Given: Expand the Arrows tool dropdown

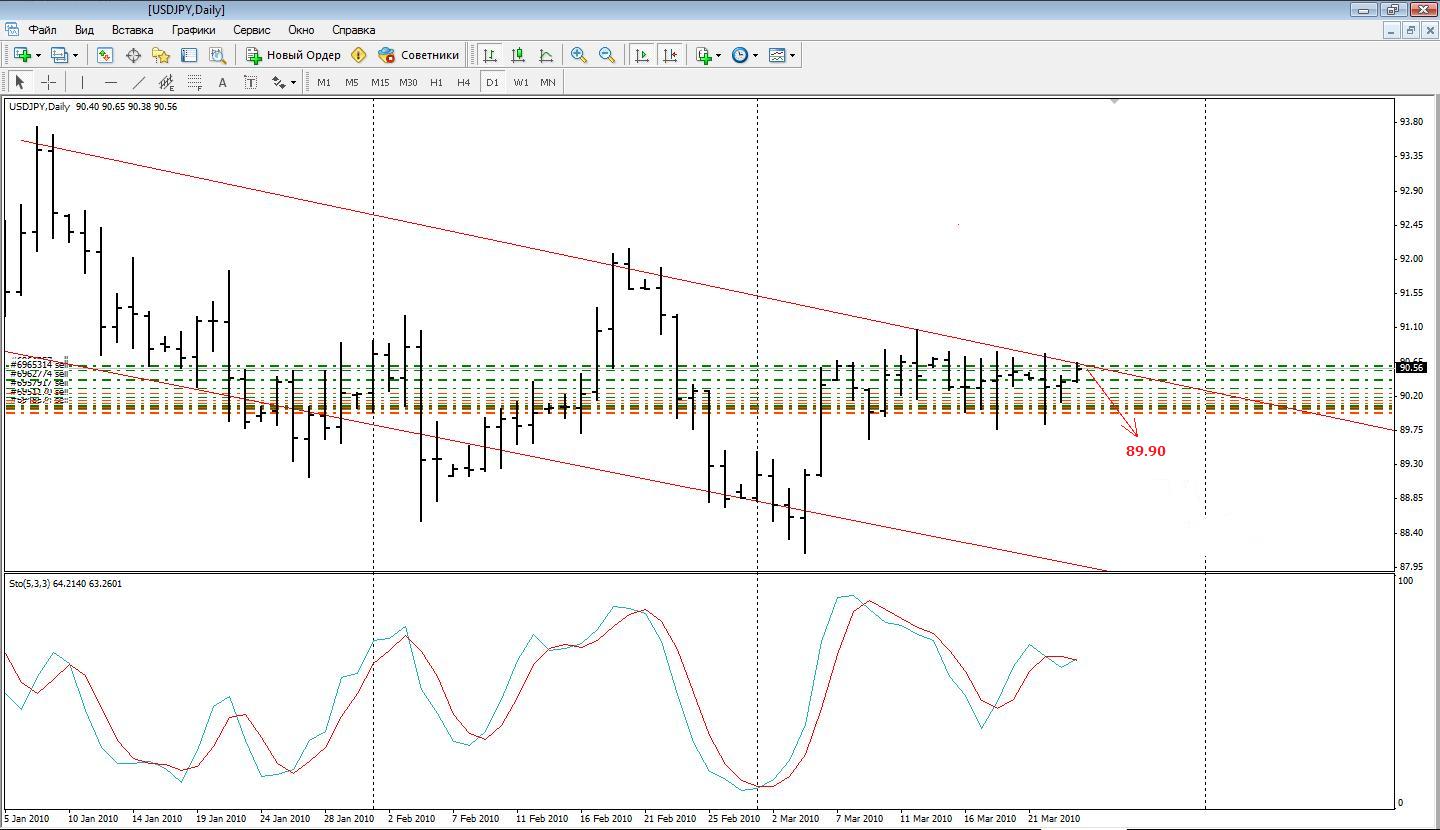Looking at the screenshot, I should [x=293, y=82].
